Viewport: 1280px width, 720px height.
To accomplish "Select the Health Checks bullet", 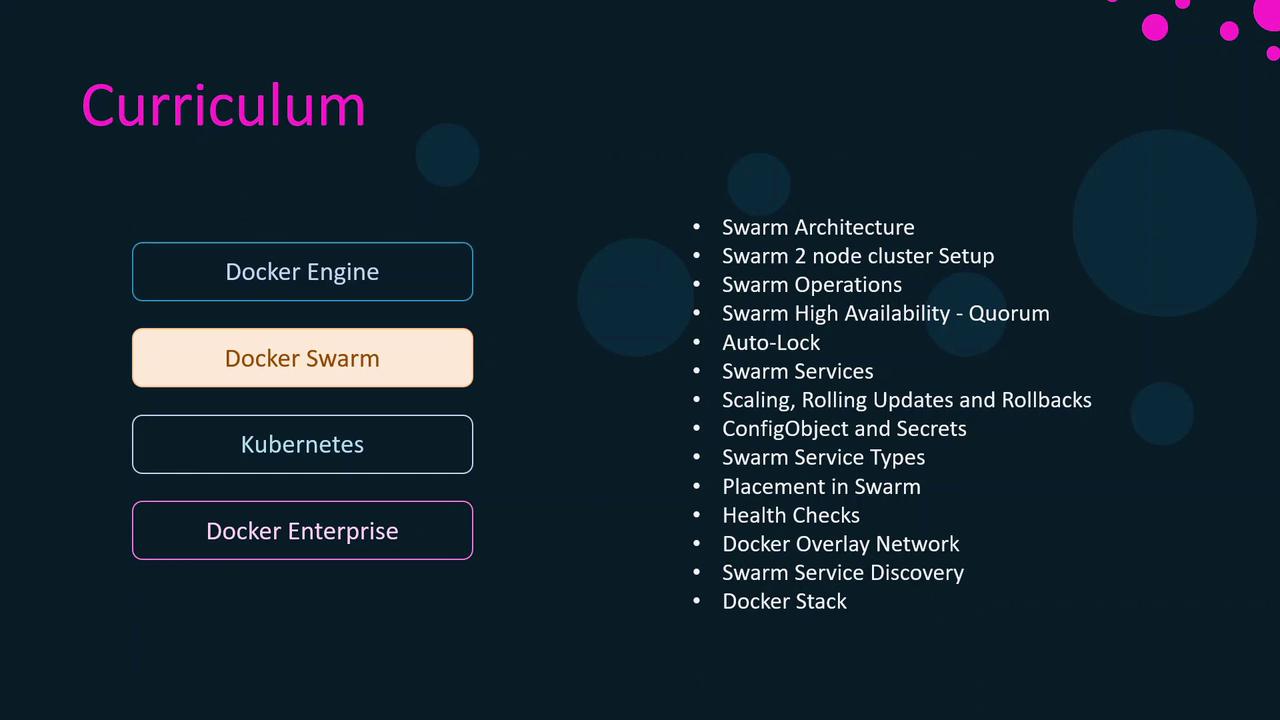I will [790, 516].
